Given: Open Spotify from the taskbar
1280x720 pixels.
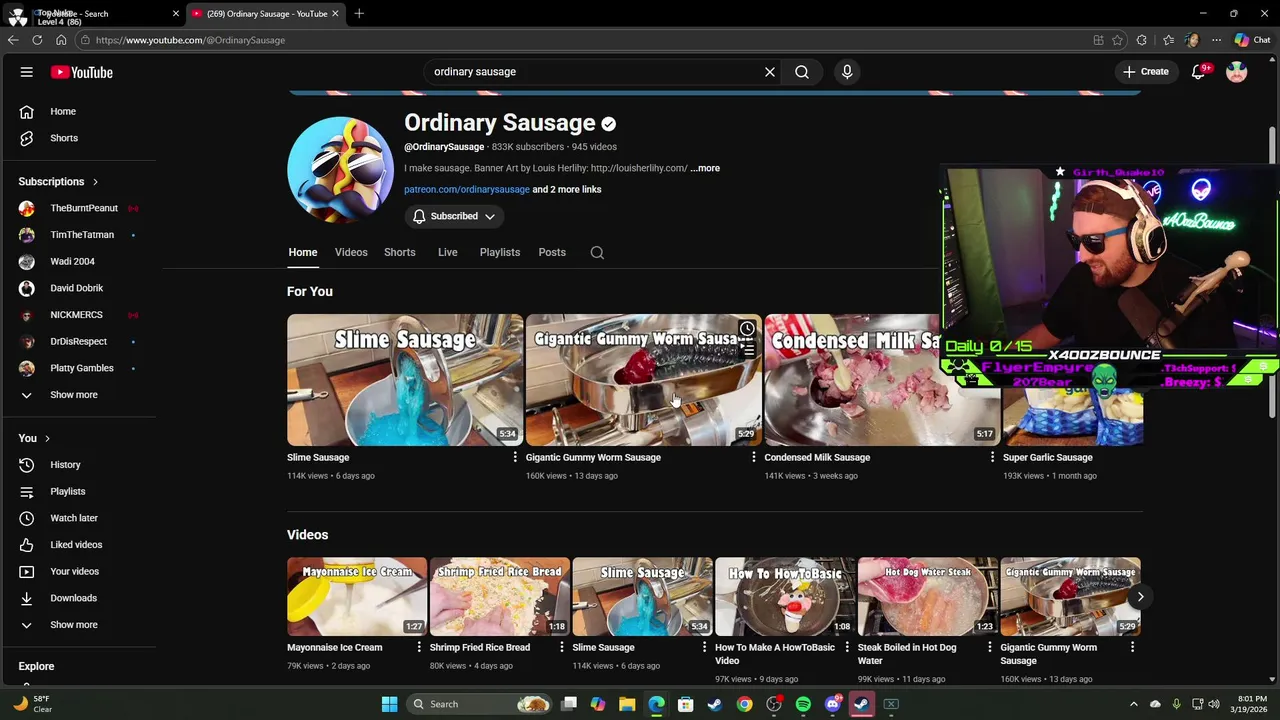Looking at the screenshot, I should pyautogui.click(x=803, y=704).
